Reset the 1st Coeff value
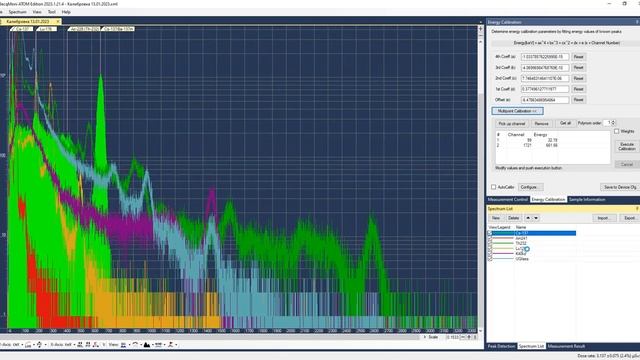This screenshot has height=360, width=640. pyautogui.click(x=578, y=89)
